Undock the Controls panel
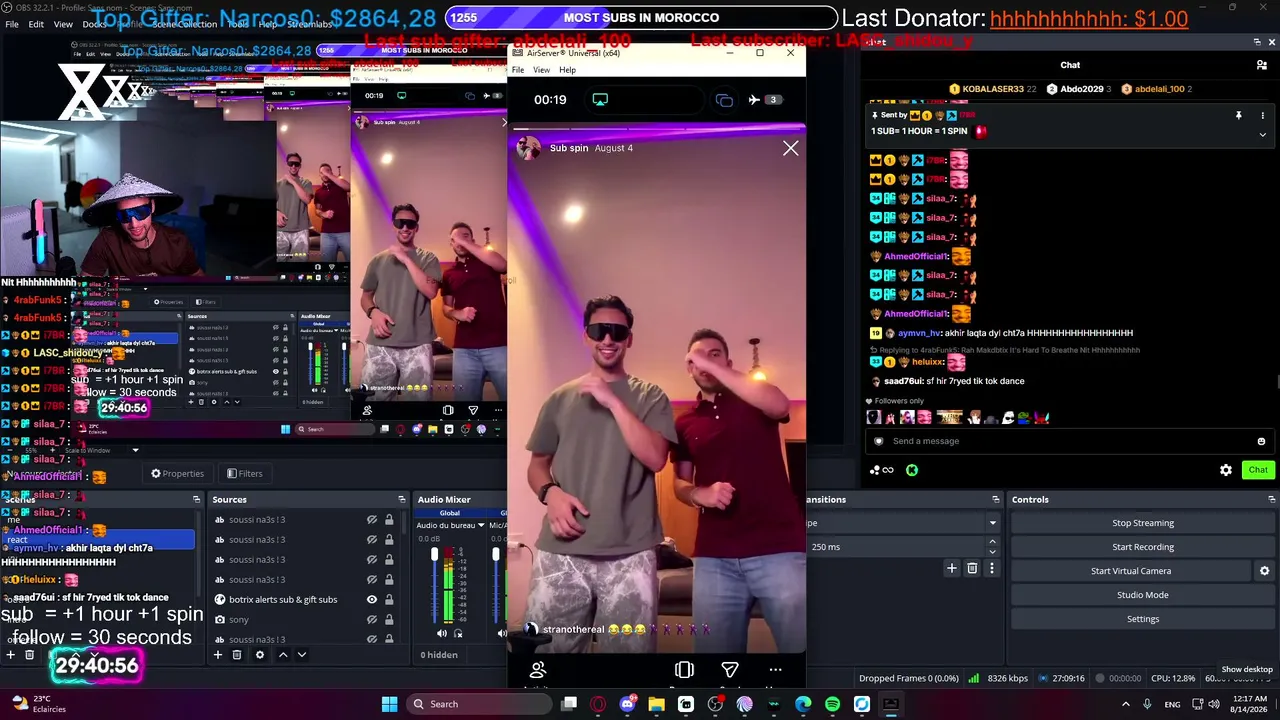This screenshot has width=1280, height=720. coord(1271,499)
